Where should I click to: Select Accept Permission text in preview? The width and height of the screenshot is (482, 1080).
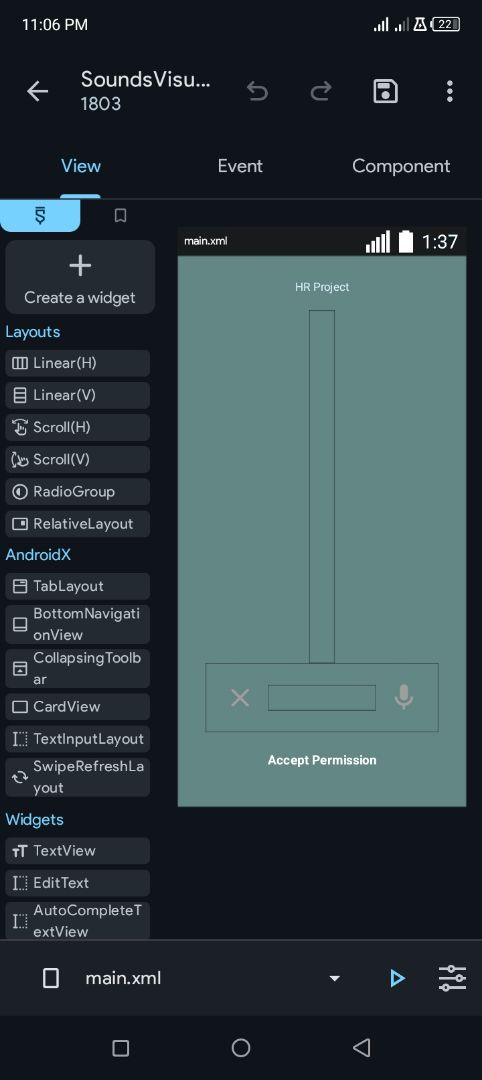(322, 760)
